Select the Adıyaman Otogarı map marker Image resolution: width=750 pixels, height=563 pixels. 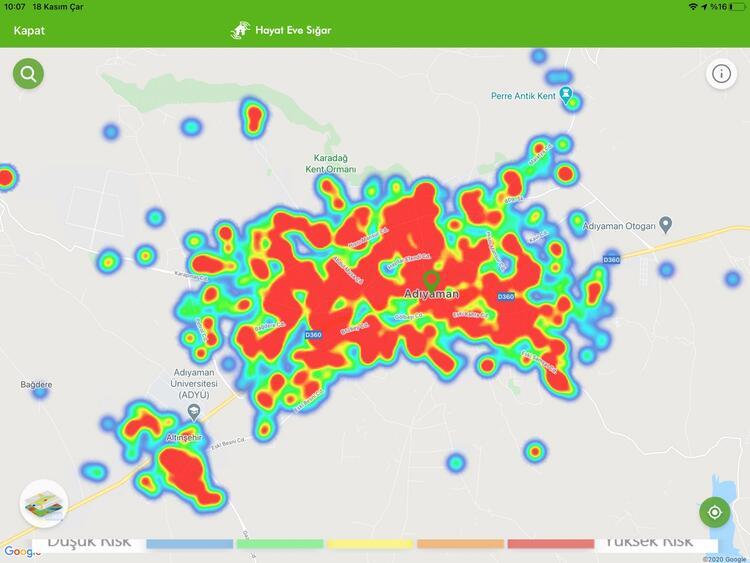pos(667,226)
